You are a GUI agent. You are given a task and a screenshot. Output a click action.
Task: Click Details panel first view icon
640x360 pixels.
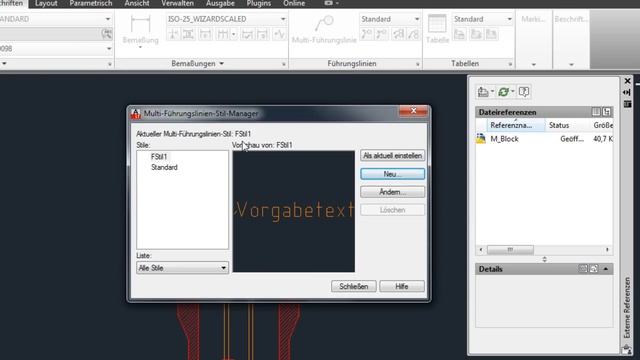pos(583,269)
